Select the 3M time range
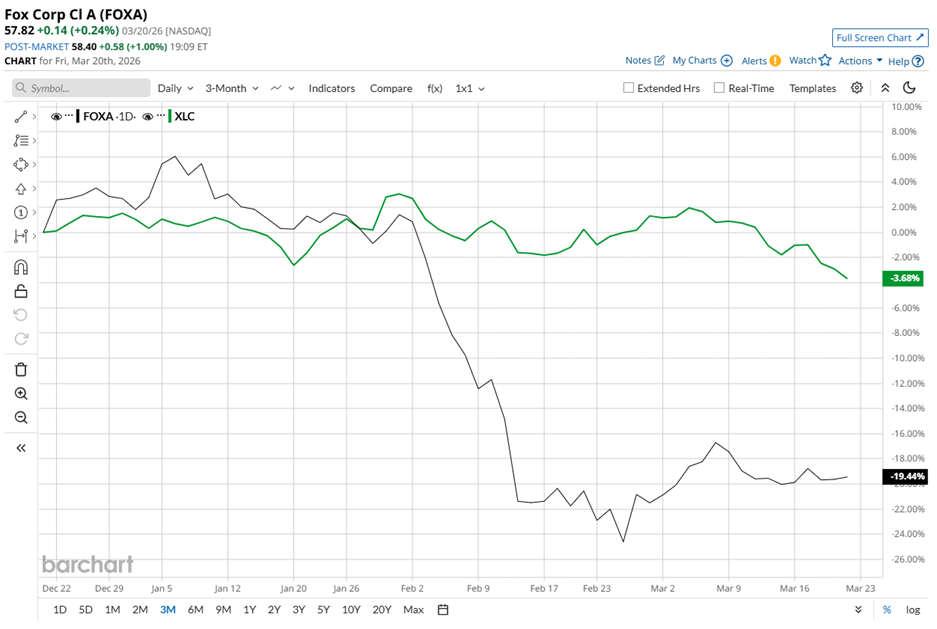The width and height of the screenshot is (937, 629). (x=168, y=610)
